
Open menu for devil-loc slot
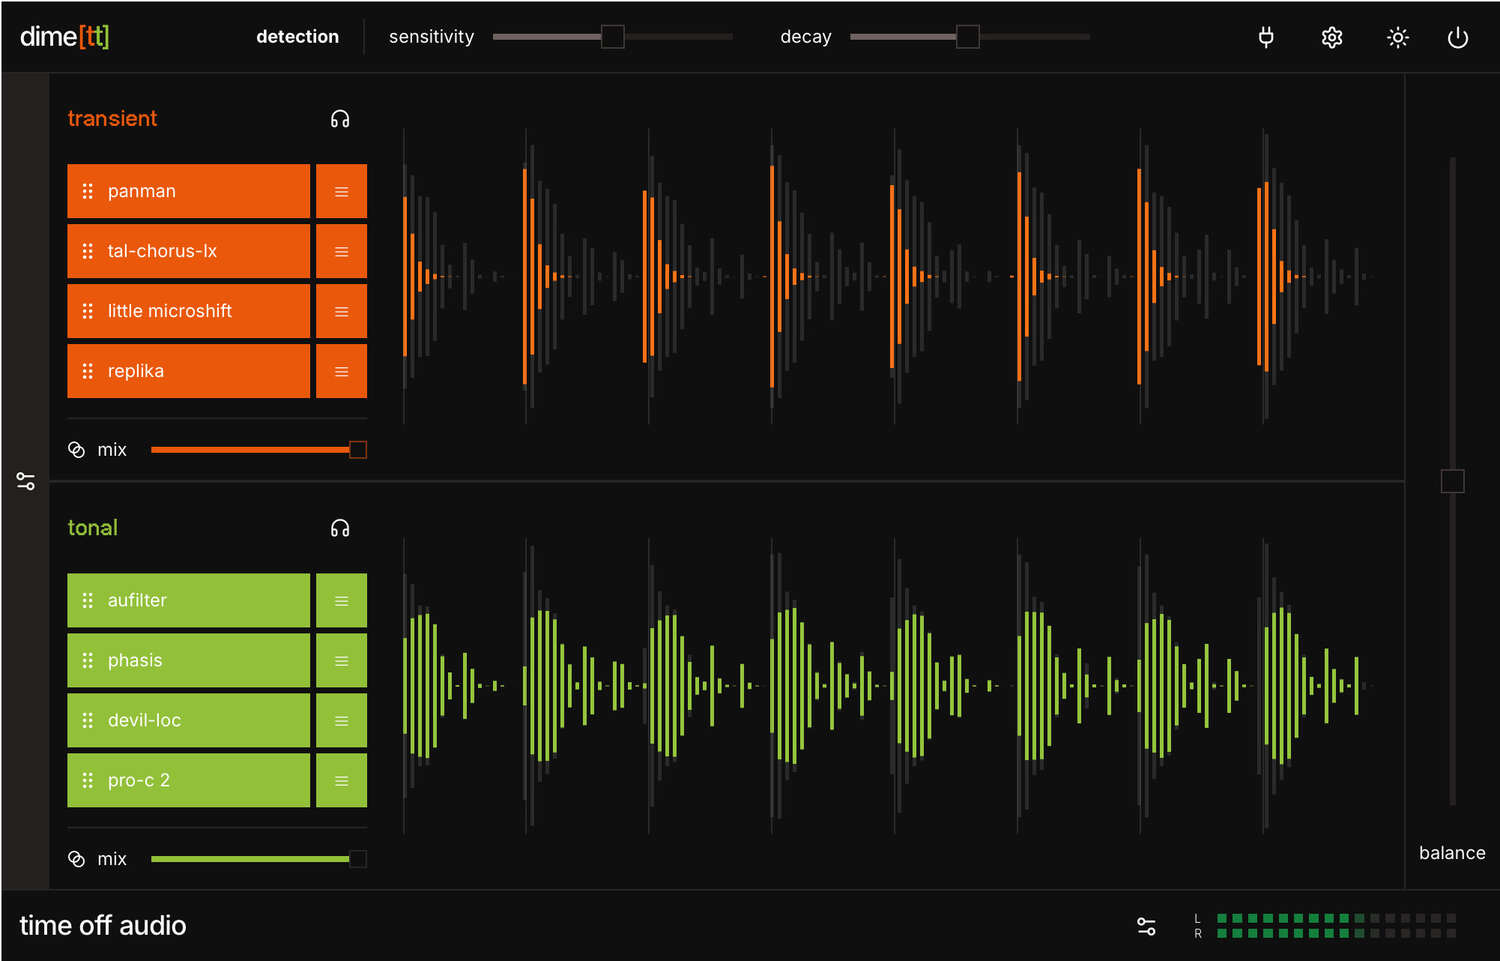341,721
